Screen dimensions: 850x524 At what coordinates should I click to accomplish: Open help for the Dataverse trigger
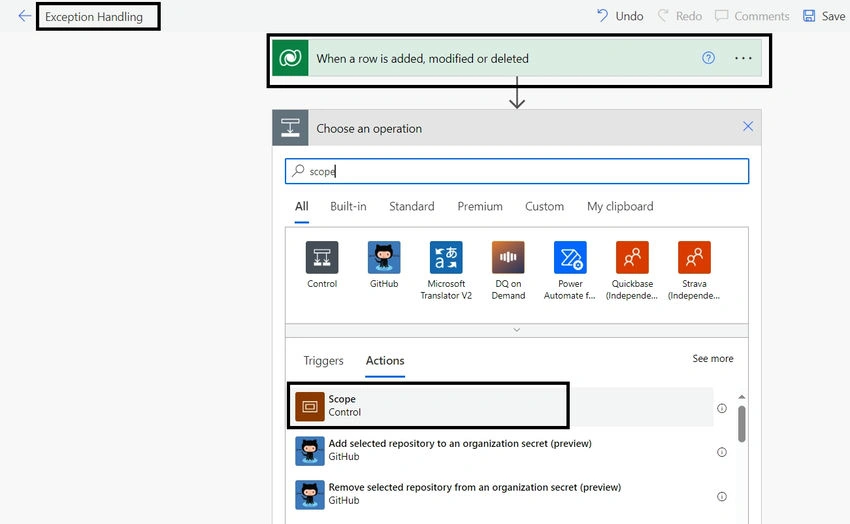(x=708, y=58)
